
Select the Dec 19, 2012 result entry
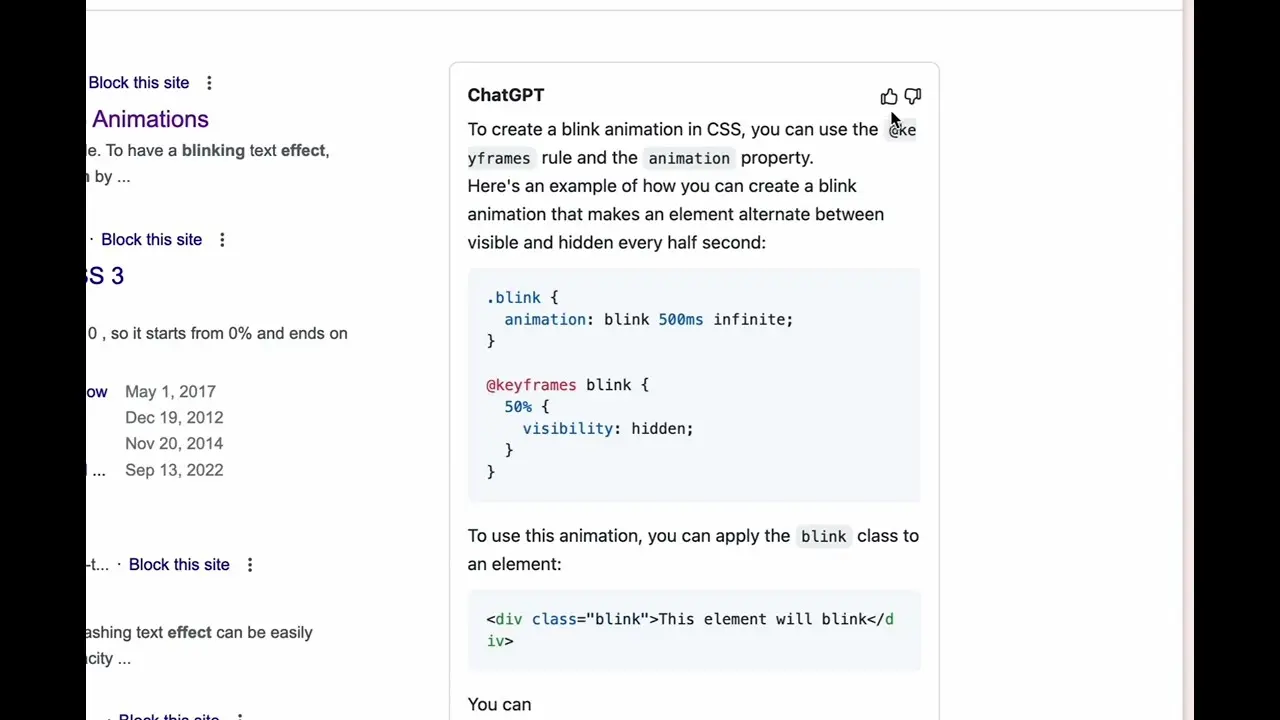(x=174, y=418)
